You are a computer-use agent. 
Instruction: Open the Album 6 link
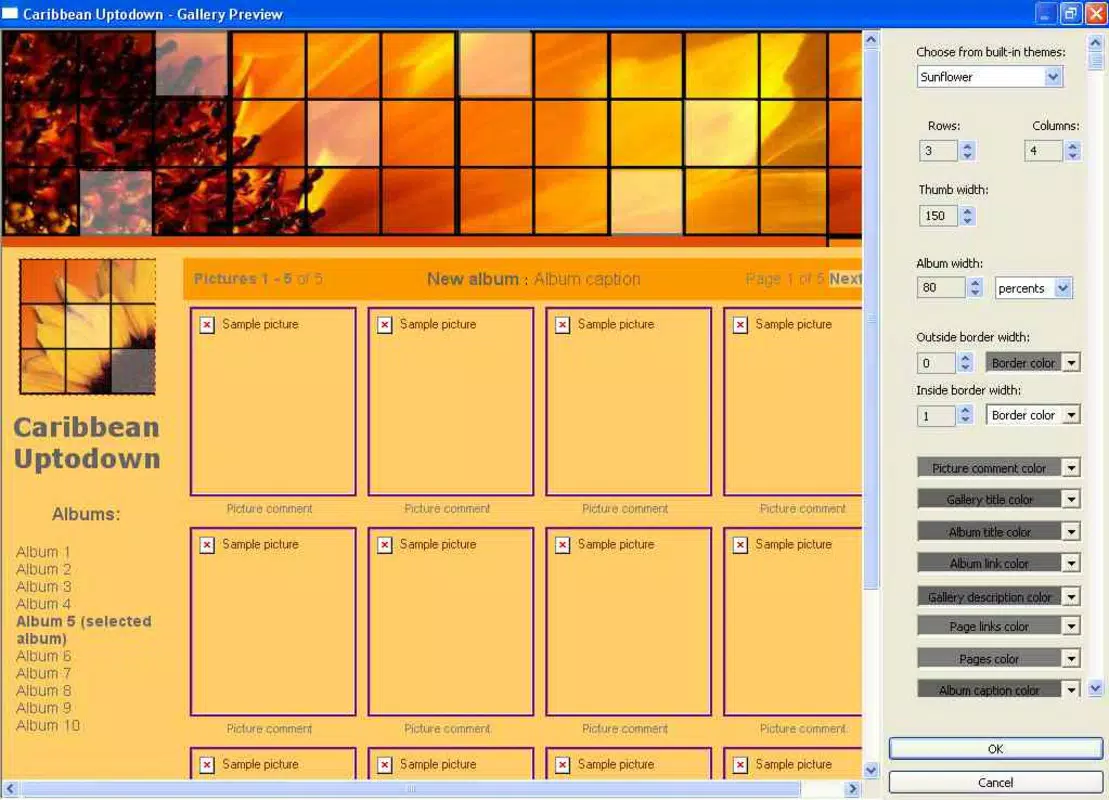tap(43, 656)
